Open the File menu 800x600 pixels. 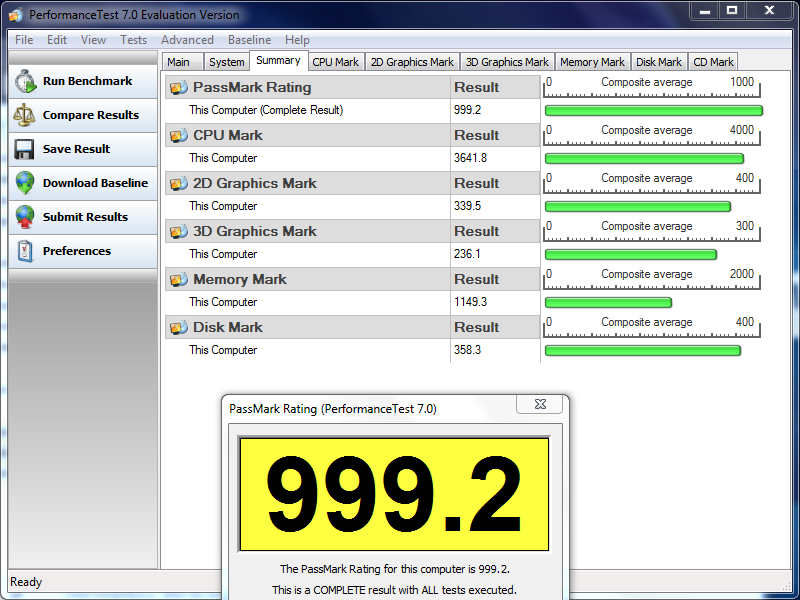pyautogui.click(x=24, y=40)
